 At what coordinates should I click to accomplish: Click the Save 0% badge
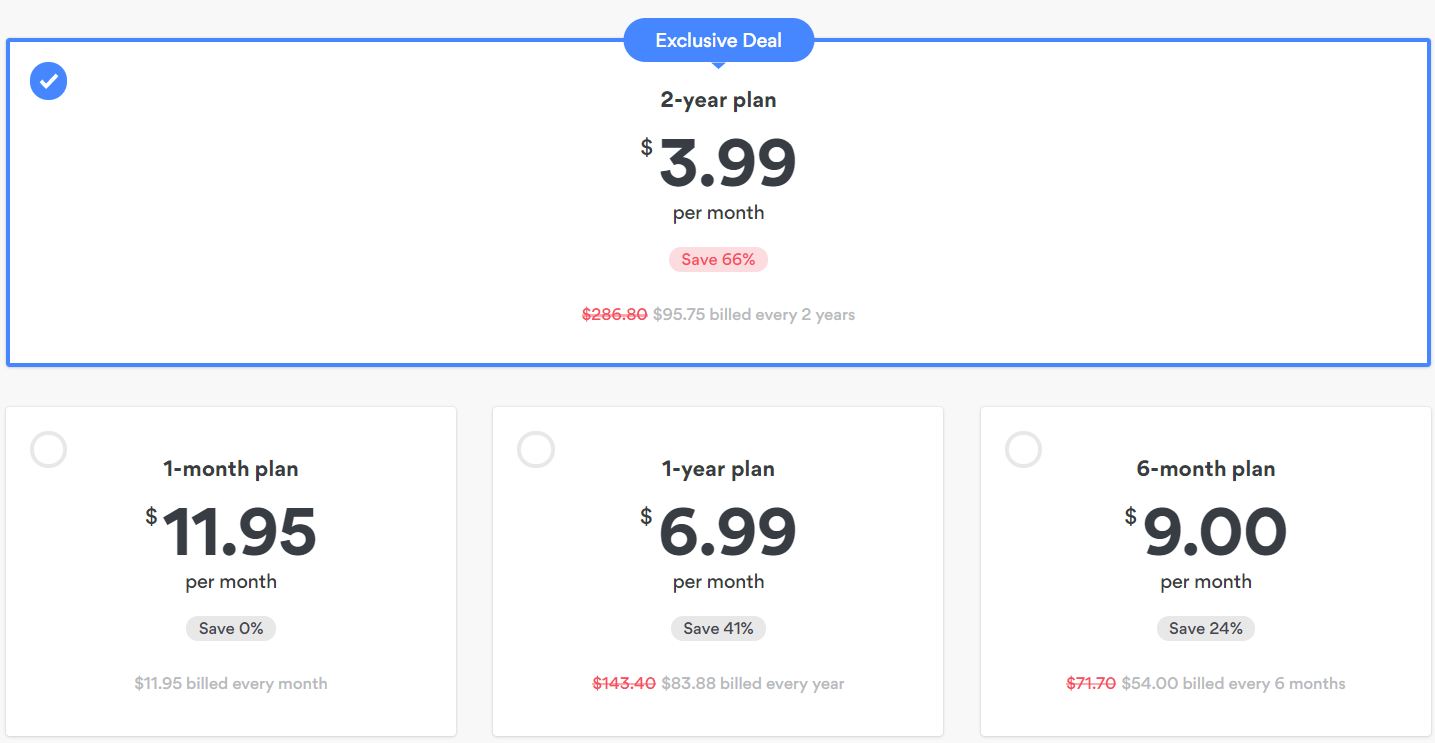231,629
